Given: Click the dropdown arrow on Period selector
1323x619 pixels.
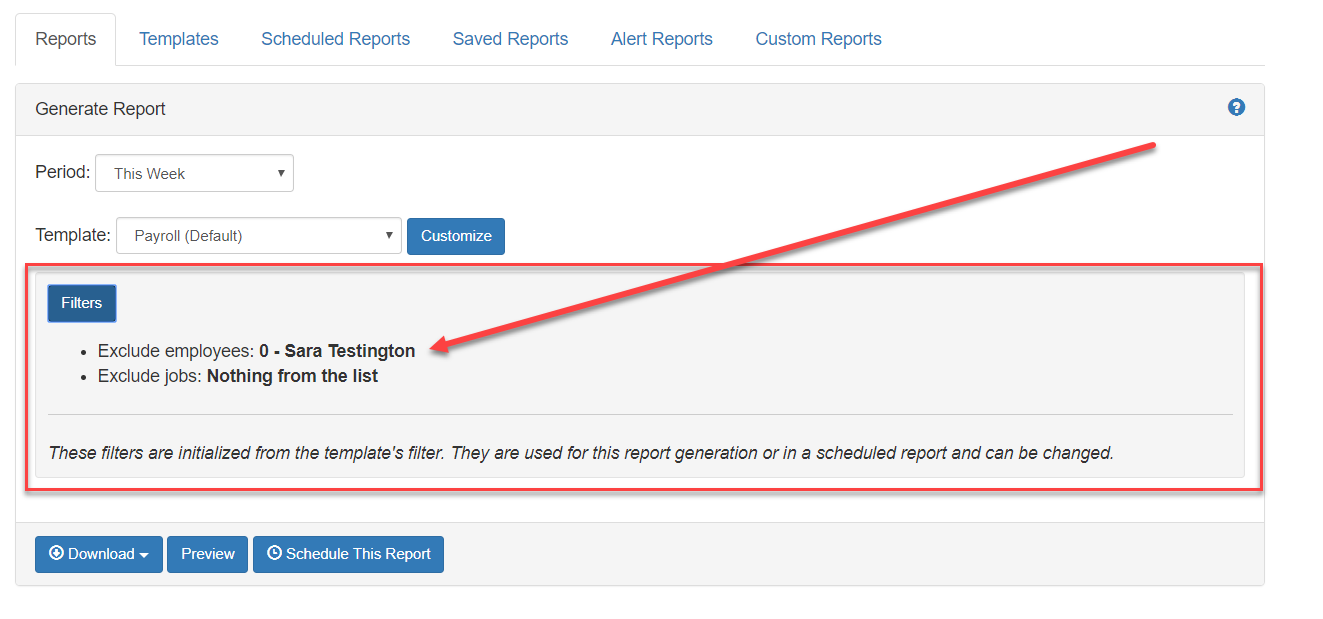Looking at the screenshot, I should coord(280,173).
